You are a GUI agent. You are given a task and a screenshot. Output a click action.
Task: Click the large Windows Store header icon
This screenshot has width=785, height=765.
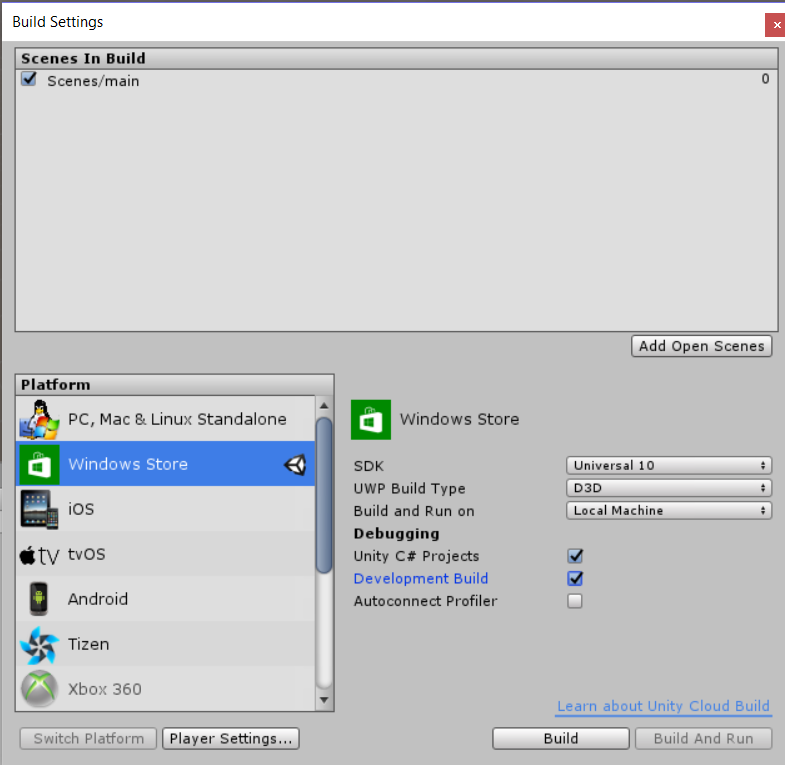coord(371,420)
